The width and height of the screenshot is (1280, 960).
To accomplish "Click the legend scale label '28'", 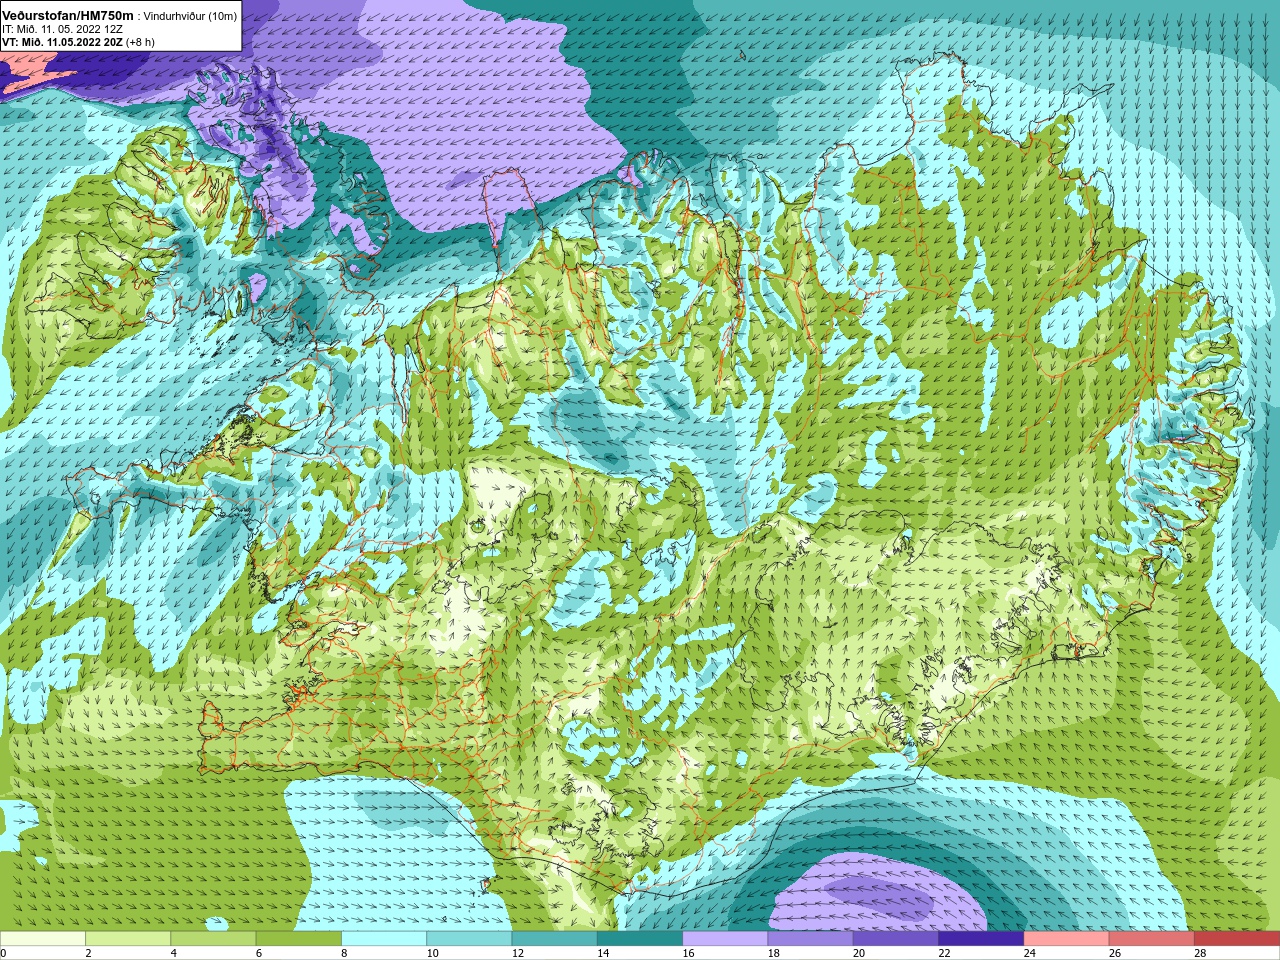I will tap(1201, 953).
